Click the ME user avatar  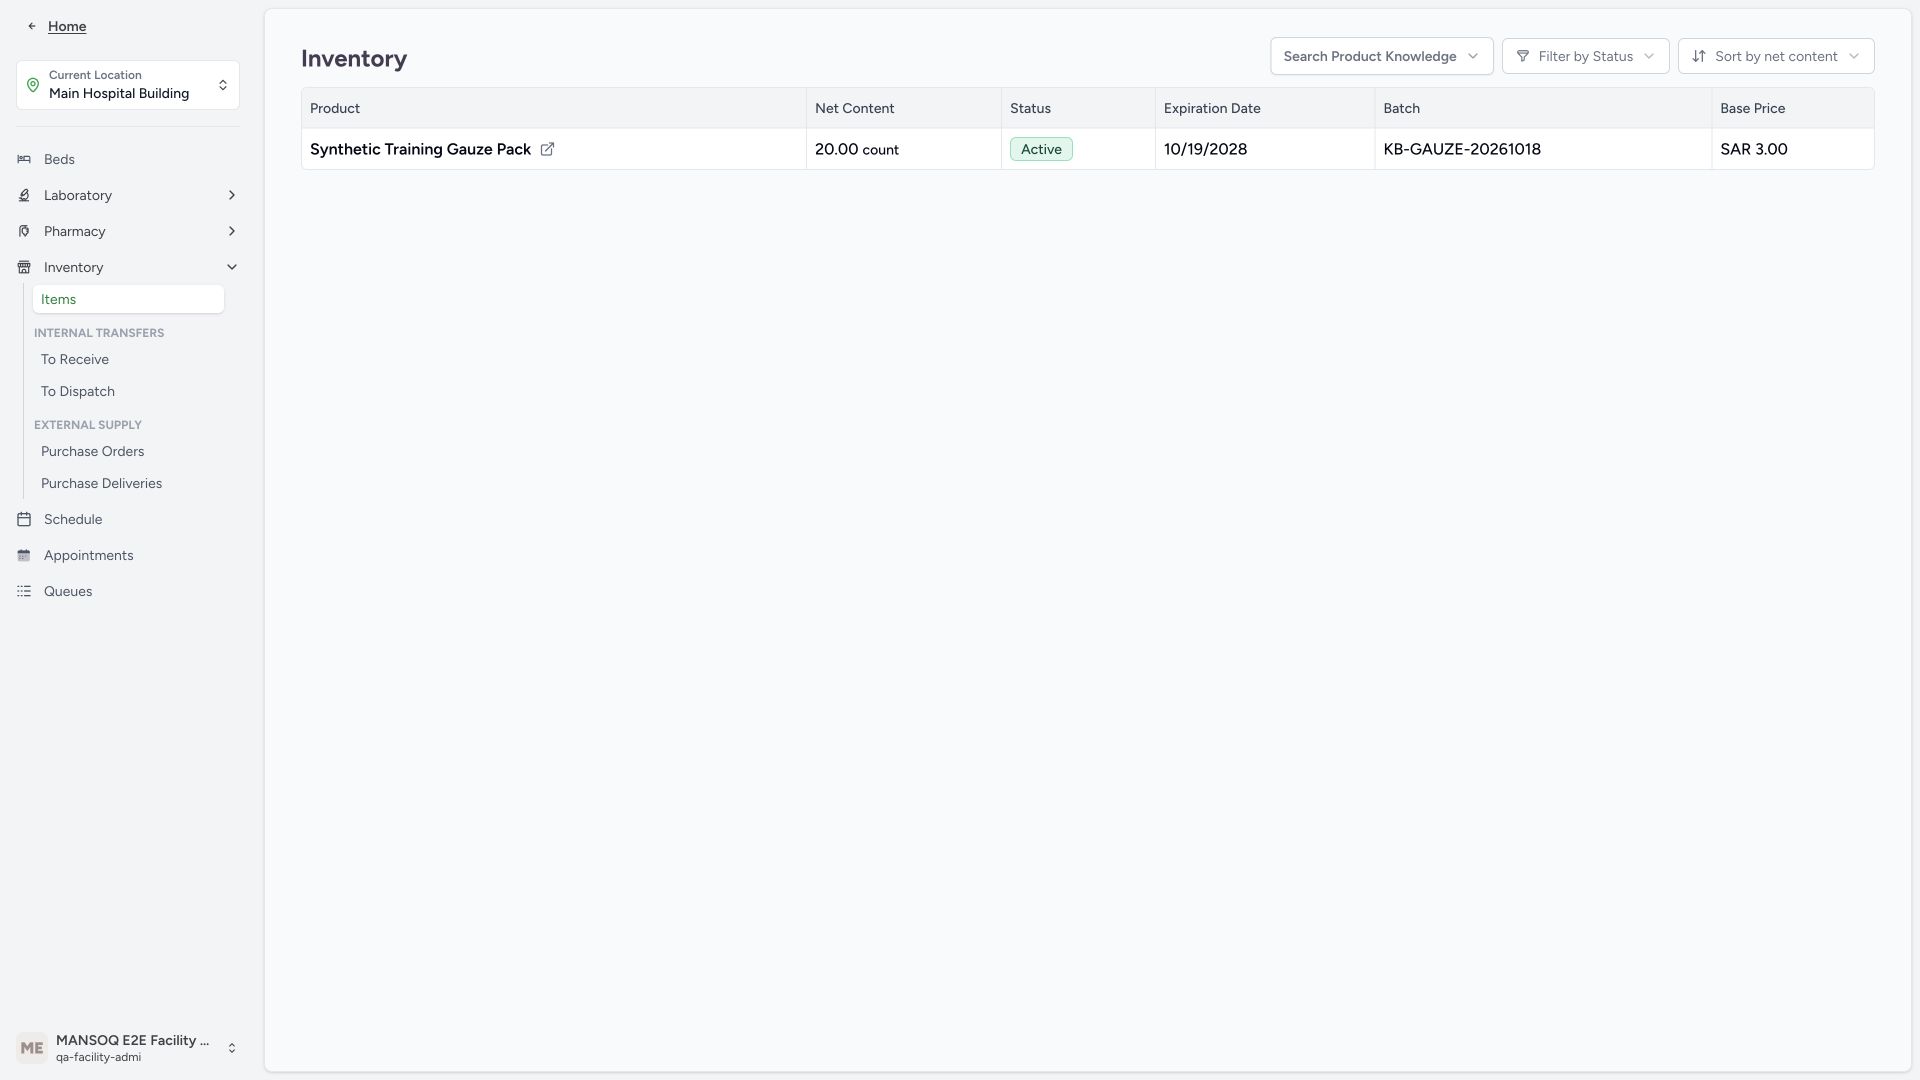click(x=32, y=1048)
